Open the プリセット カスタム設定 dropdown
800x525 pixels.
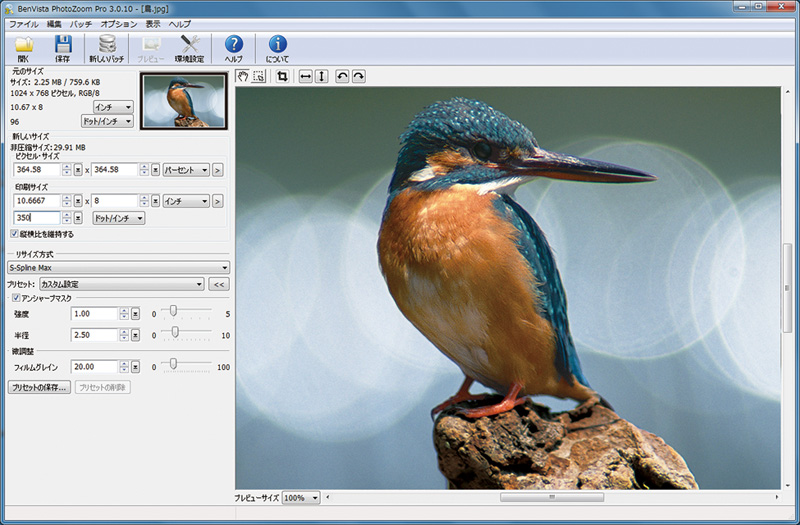(121, 284)
